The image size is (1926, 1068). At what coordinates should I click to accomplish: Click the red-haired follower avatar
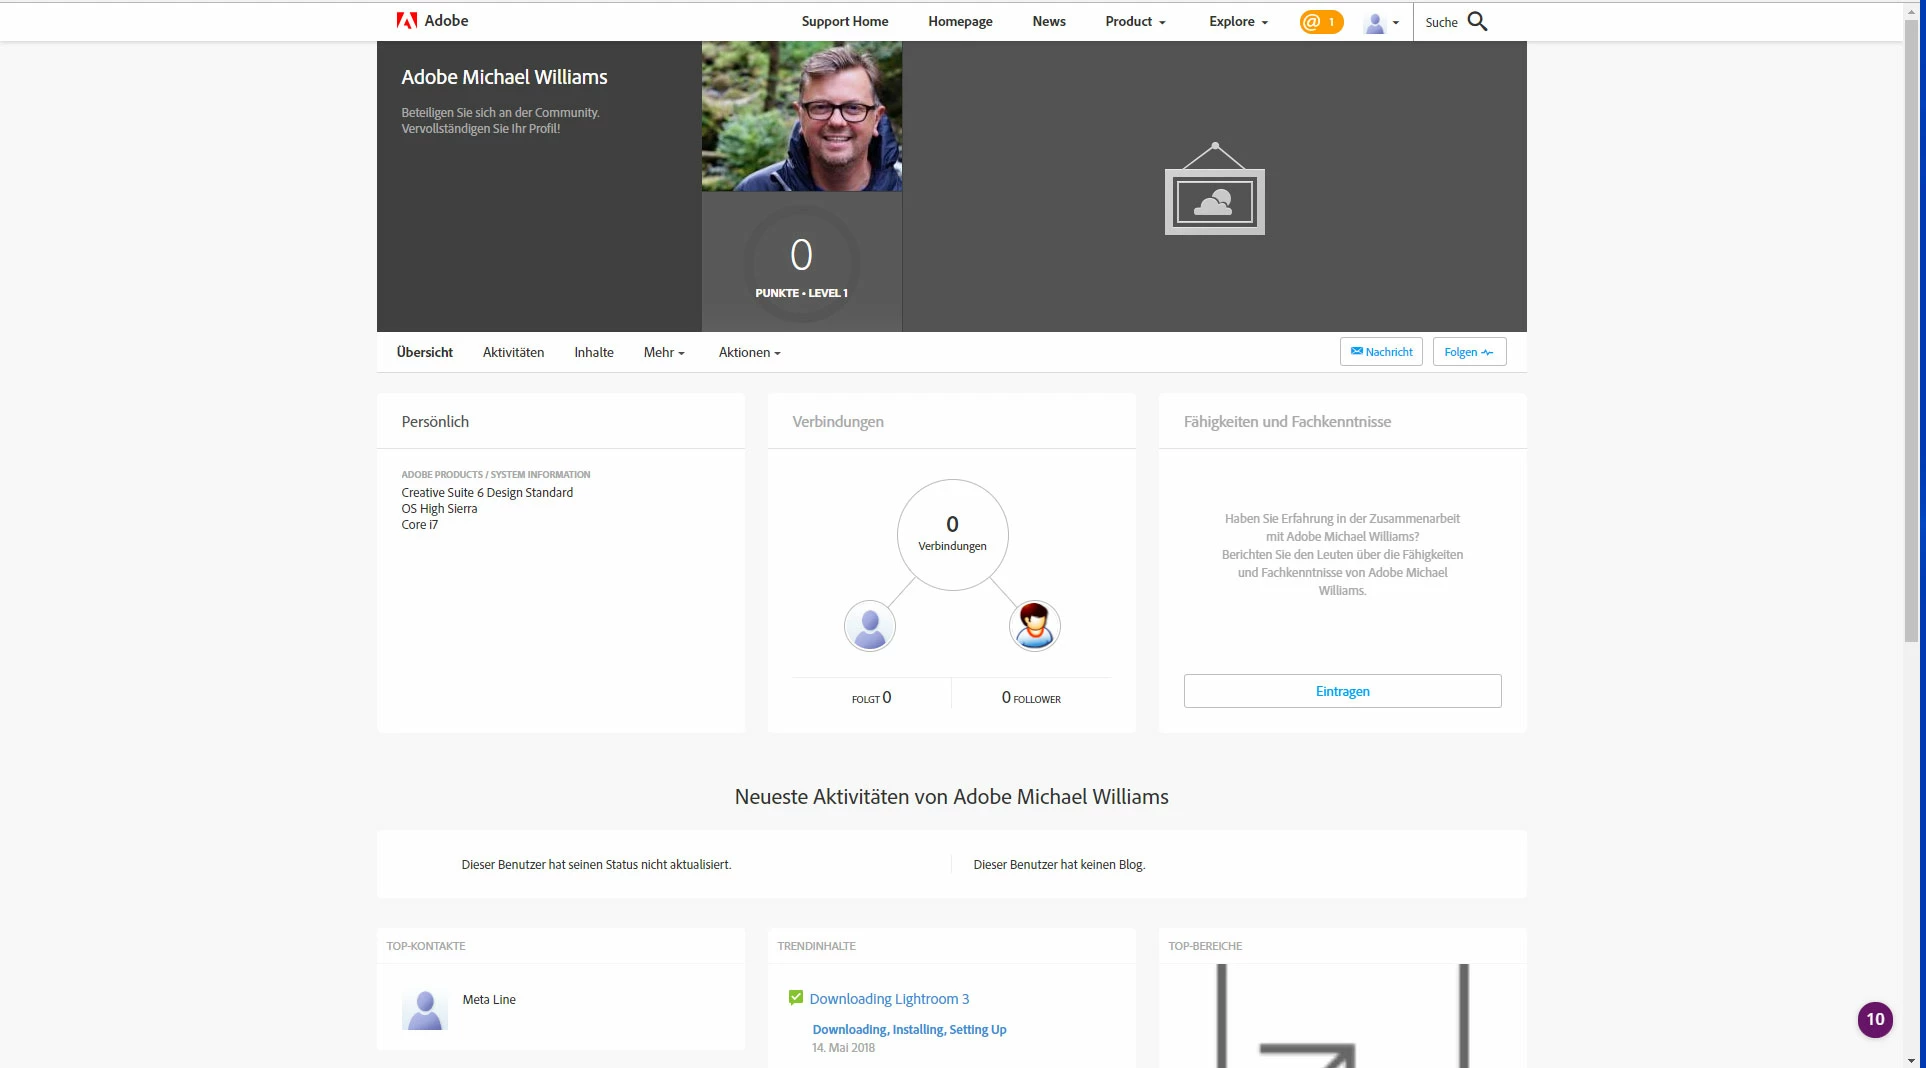click(1034, 626)
